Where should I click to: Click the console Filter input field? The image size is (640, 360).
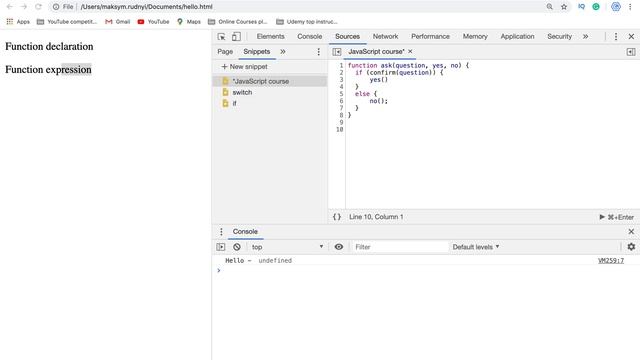(400, 247)
